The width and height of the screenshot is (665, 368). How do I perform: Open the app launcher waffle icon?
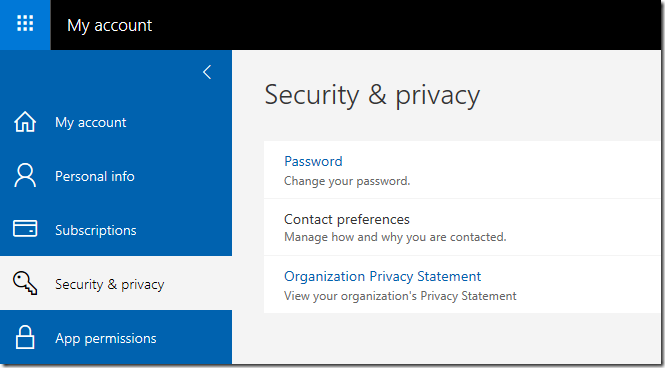[x=25, y=25]
